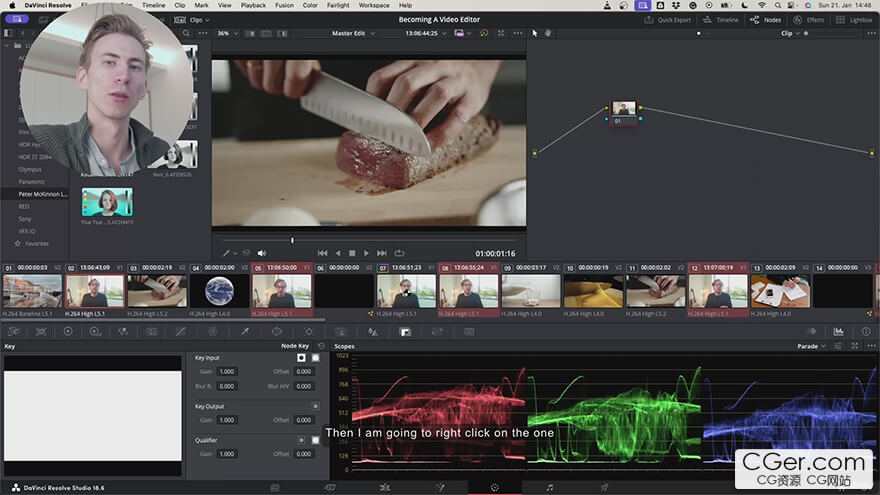The width and height of the screenshot is (880, 495).
Task: Jump to the first frame
Action: coord(322,253)
